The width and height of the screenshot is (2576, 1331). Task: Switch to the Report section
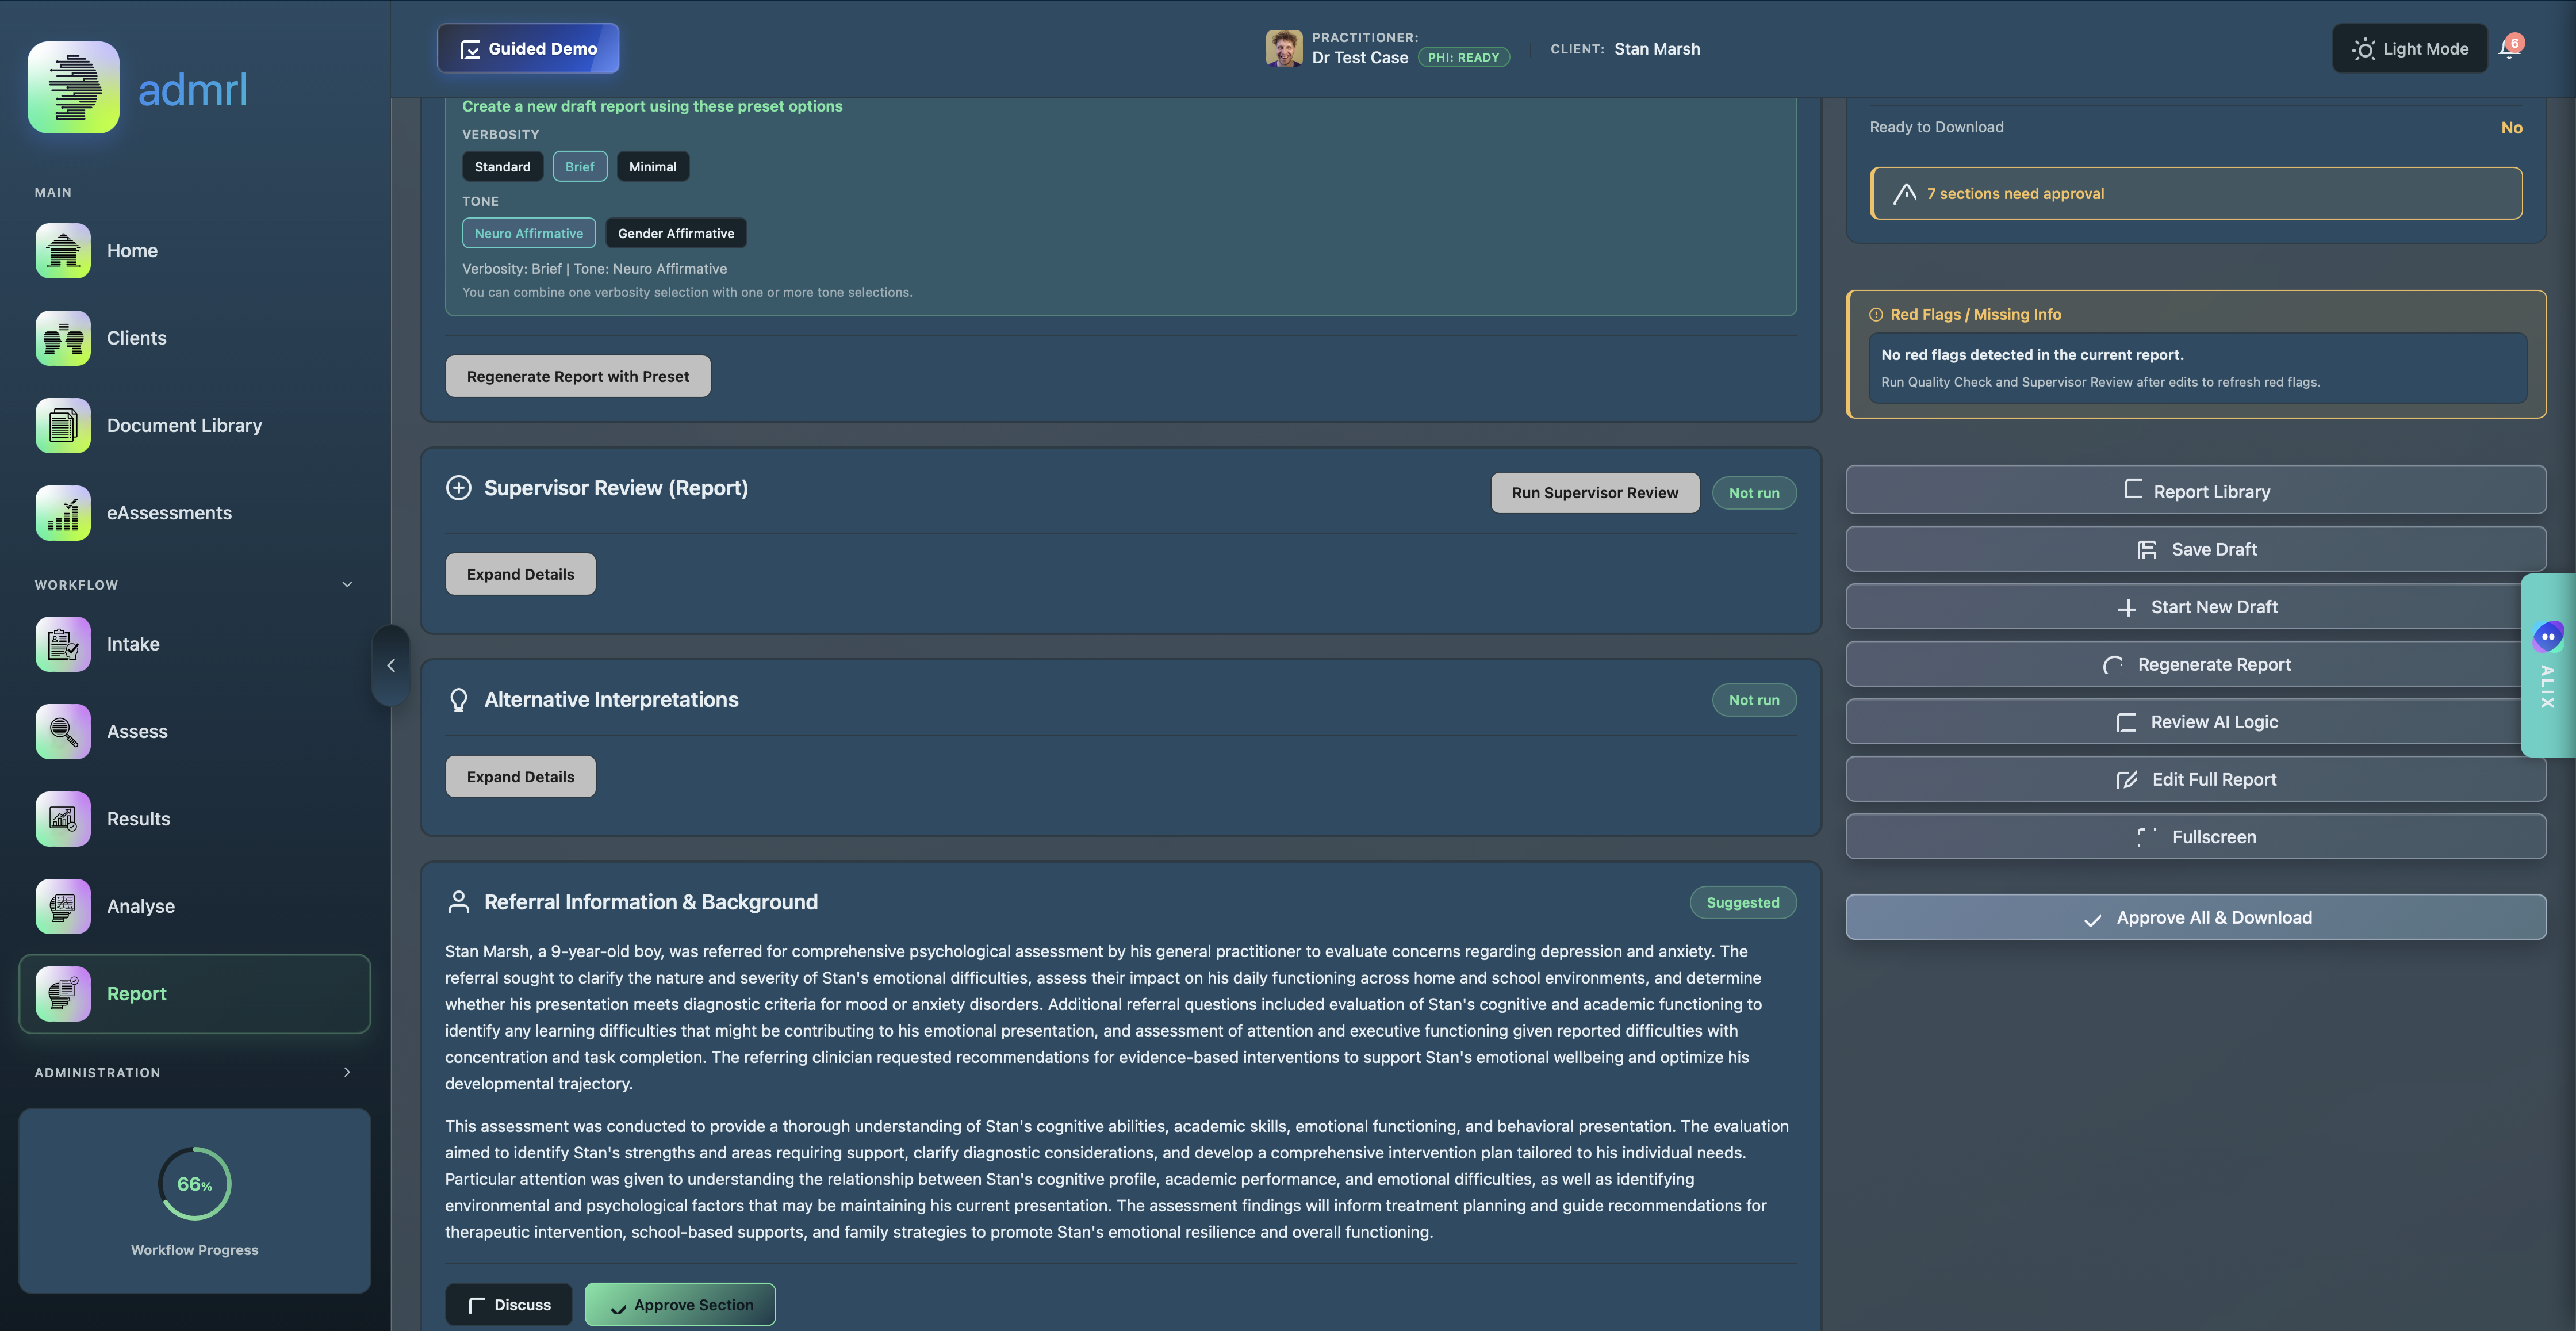137,993
